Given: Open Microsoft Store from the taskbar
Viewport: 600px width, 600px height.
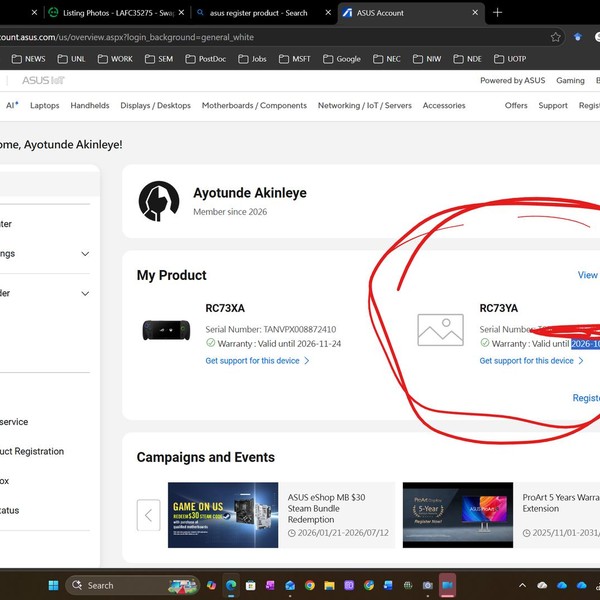Looking at the screenshot, I should [x=251, y=585].
